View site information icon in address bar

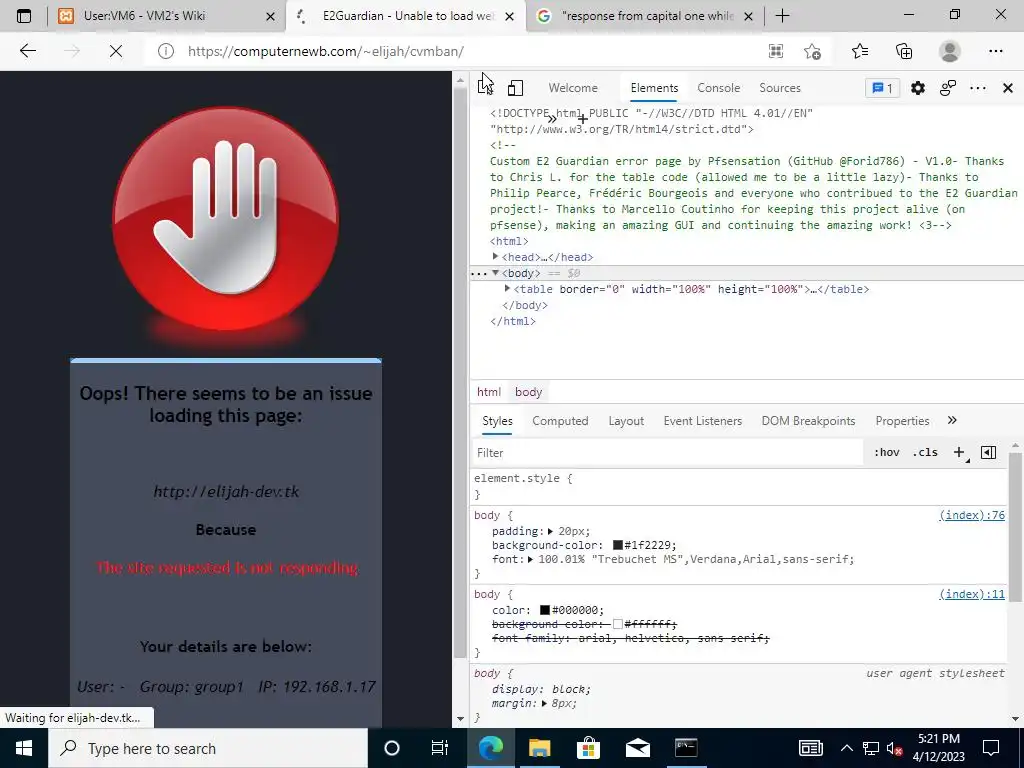pos(166,51)
